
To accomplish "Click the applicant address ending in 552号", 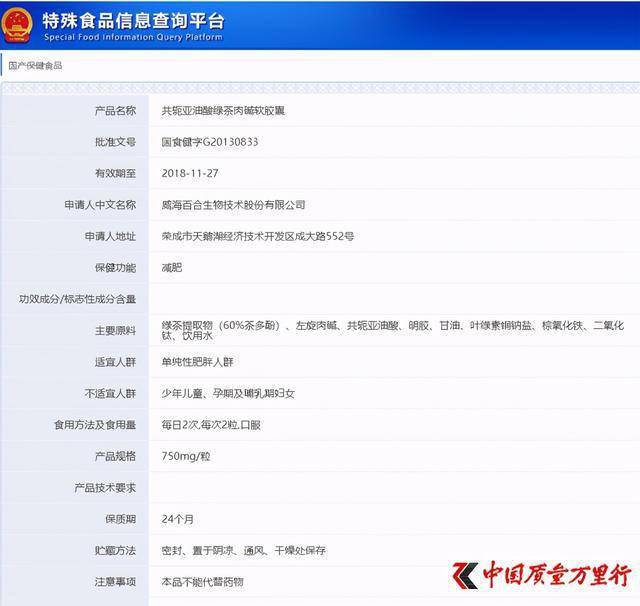I will point(258,236).
